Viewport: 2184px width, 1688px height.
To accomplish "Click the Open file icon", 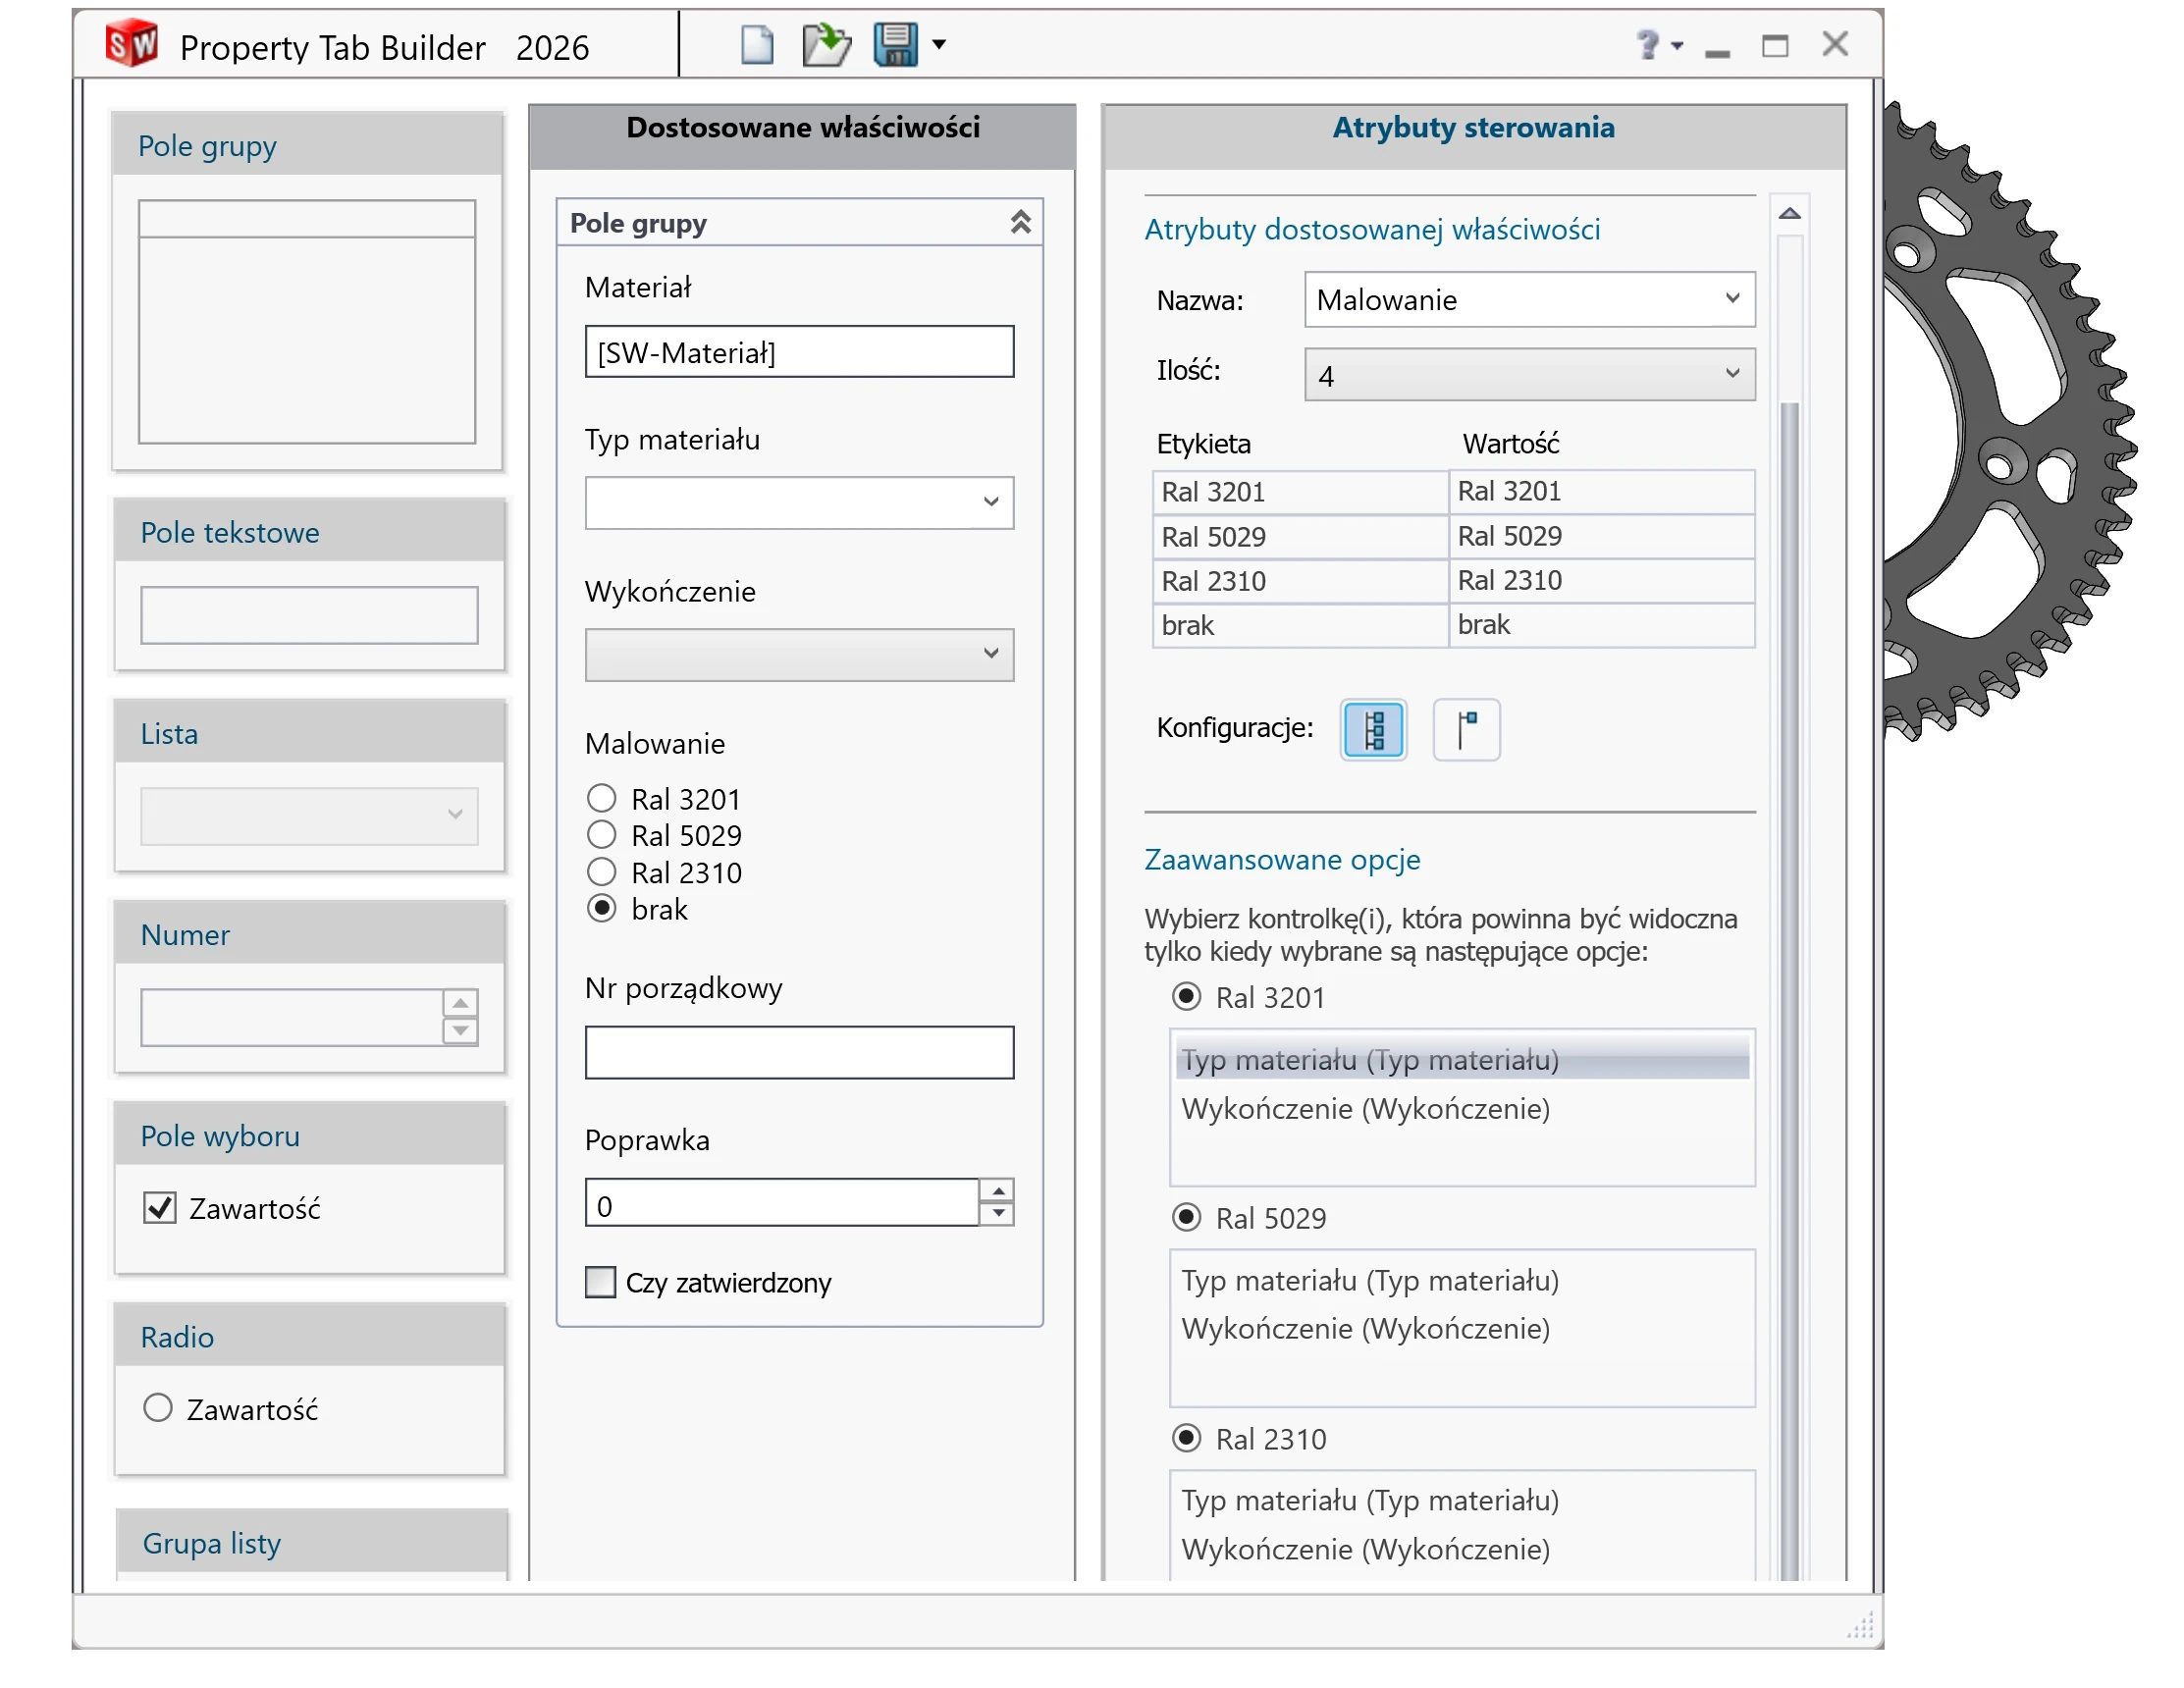I will (x=826, y=45).
